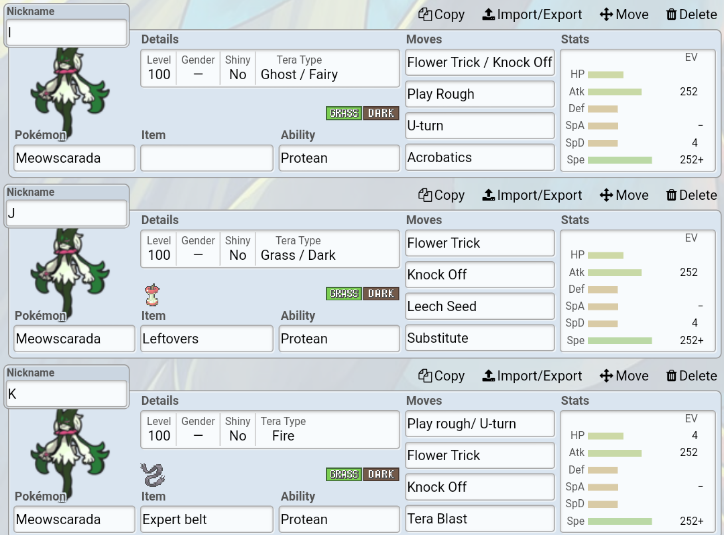The width and height of the screenshot is (724, 535).
Task: Click the Play rough/ U-turn move field
Action: 480,424
